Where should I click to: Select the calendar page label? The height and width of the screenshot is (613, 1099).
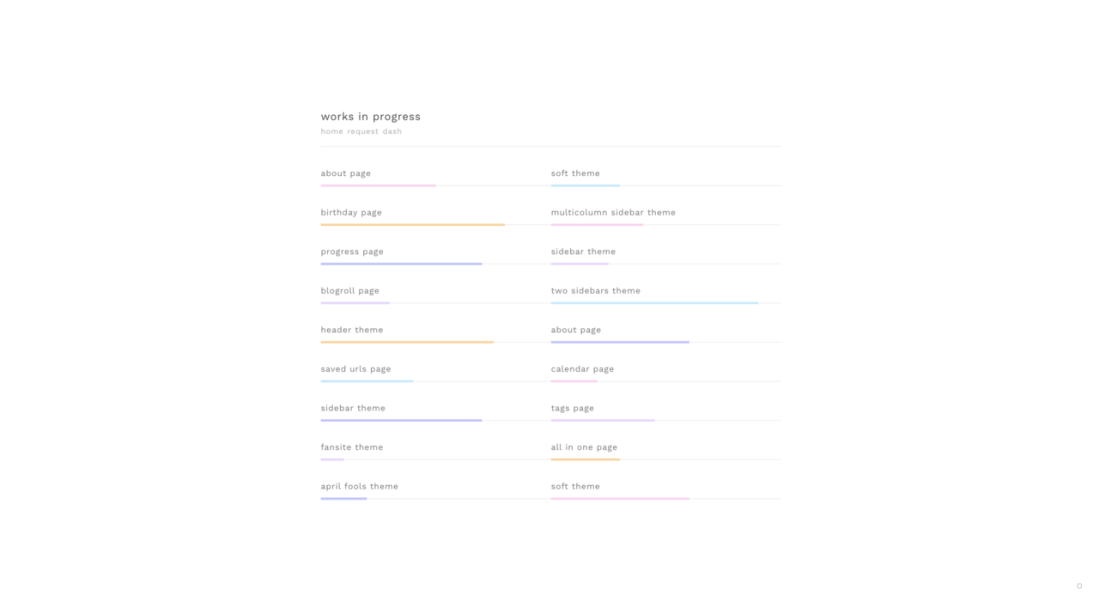582,369
